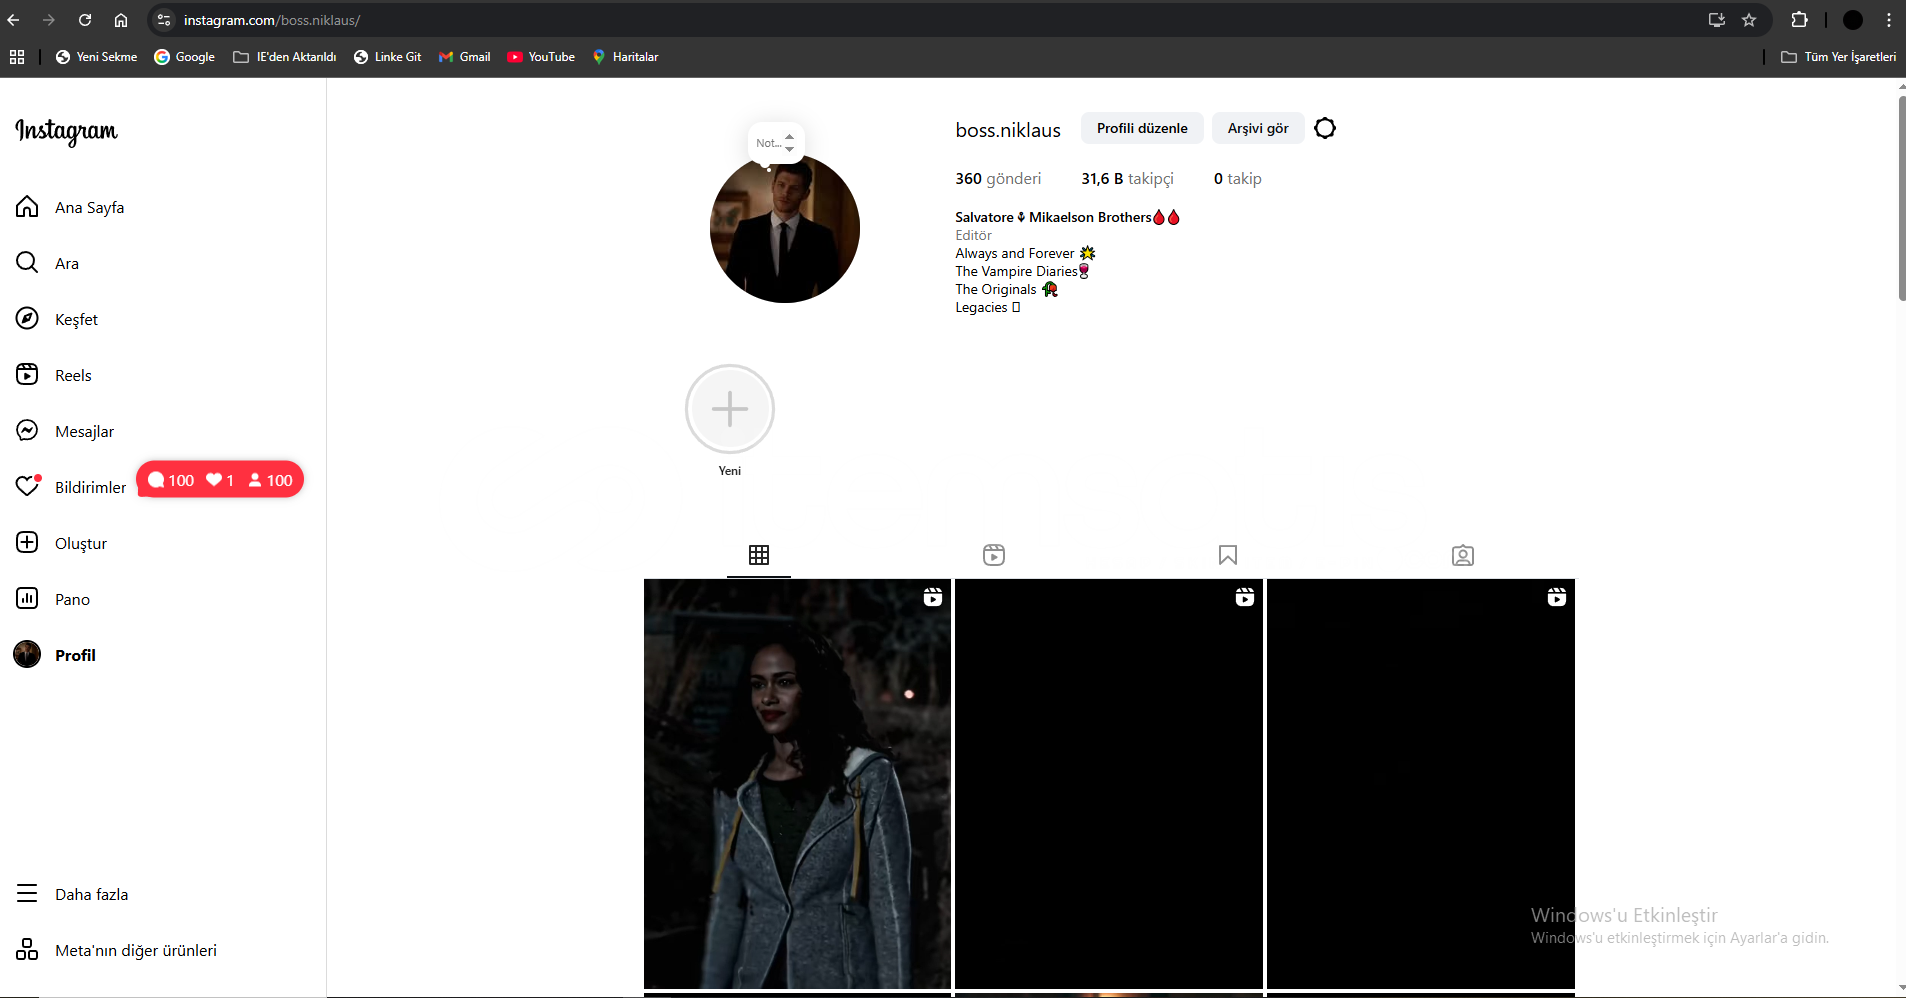Open Ana Sayfa home icon
1906x998 pixels.
click(27, 207)
